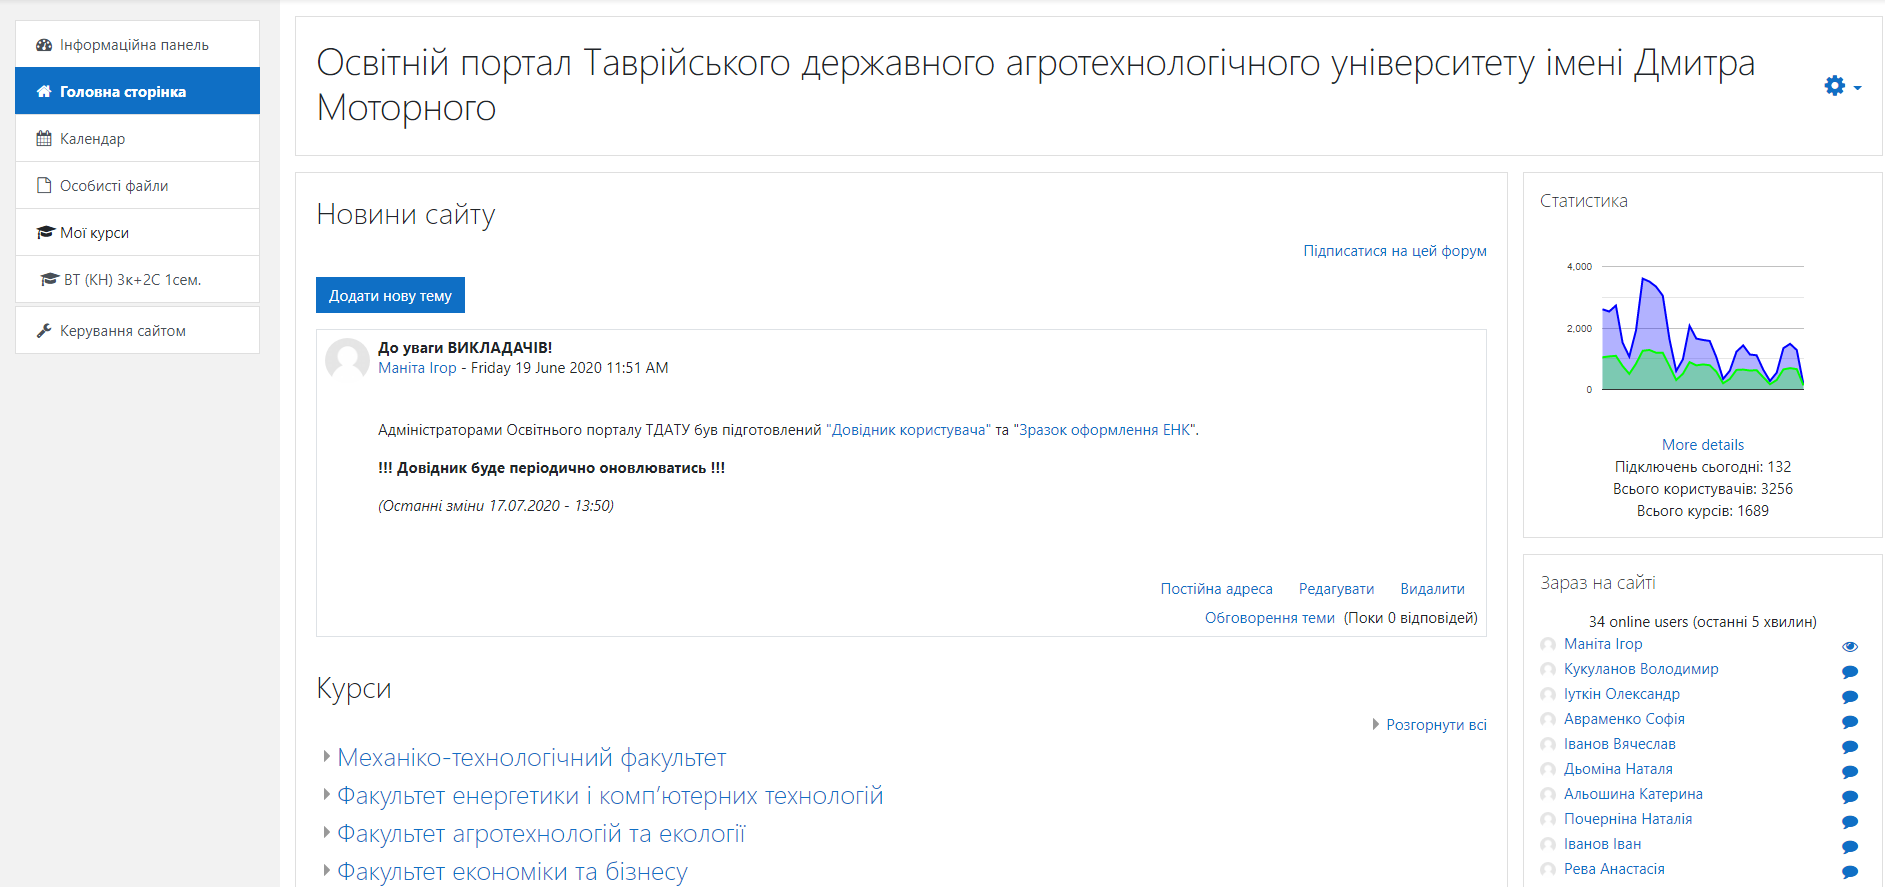
Task: Expand Факультет економіки та бізнесу arrow
Action: tap(326, 871)
